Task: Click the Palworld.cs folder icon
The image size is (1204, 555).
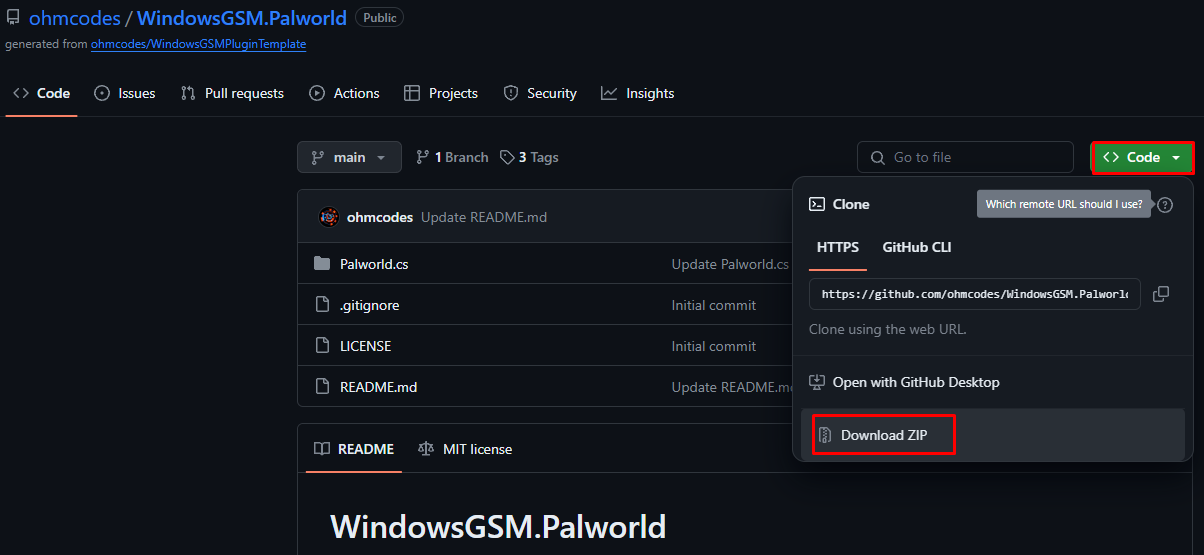Action: click(x=322, y=264)
